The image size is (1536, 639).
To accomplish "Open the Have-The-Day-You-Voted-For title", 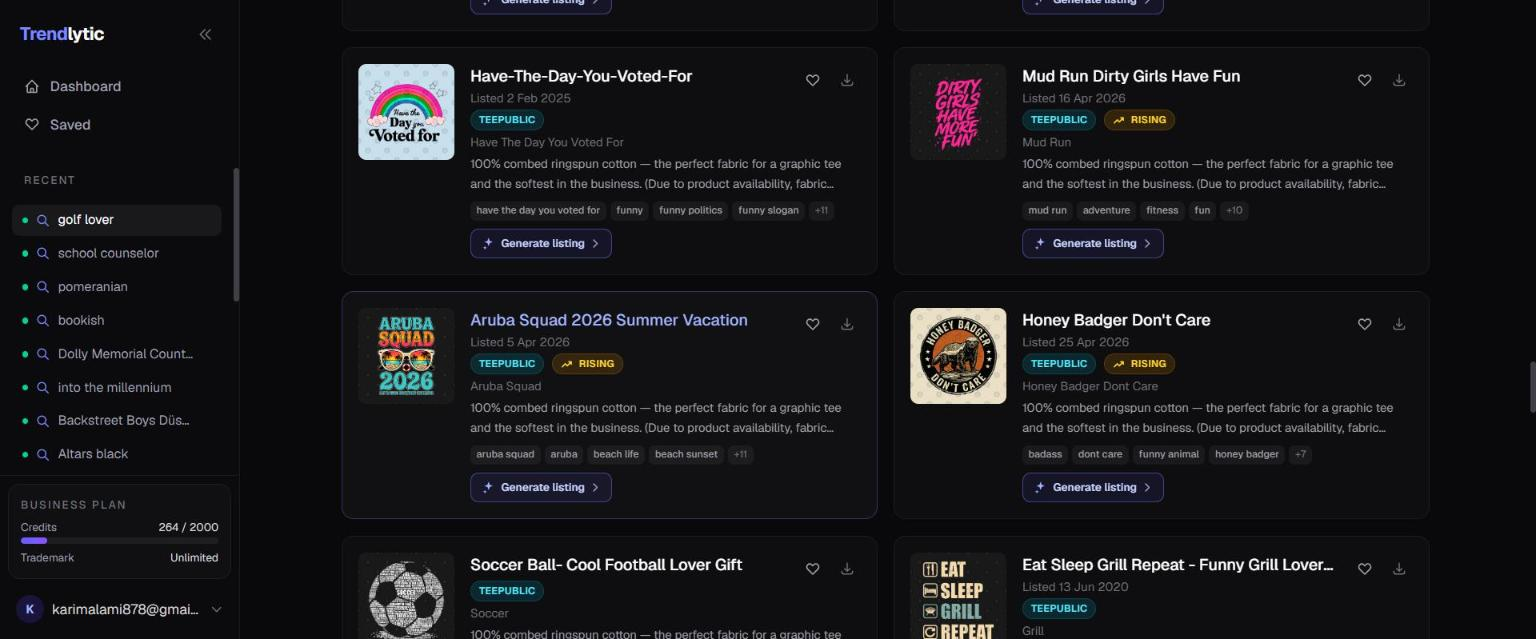I will tap(581, 76).
